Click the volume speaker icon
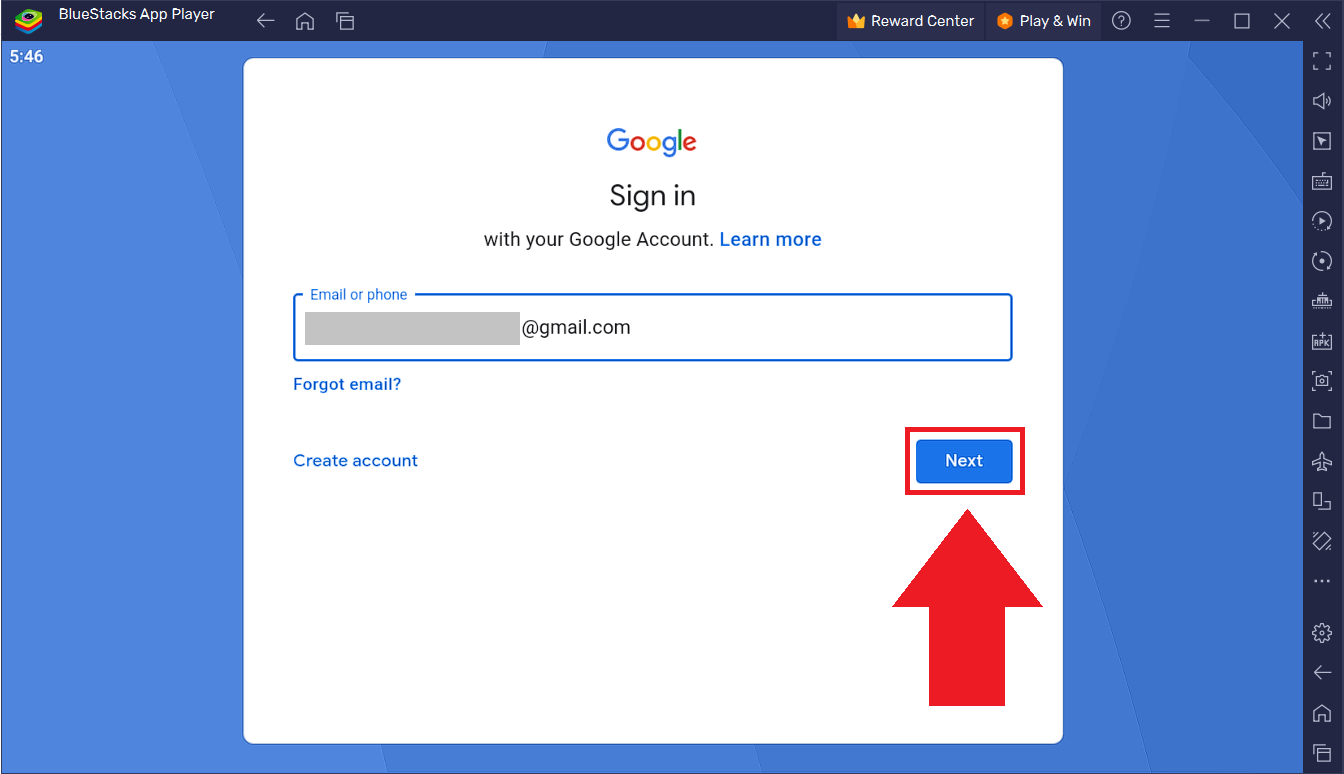1344x774 pixels. point(1322,101)
